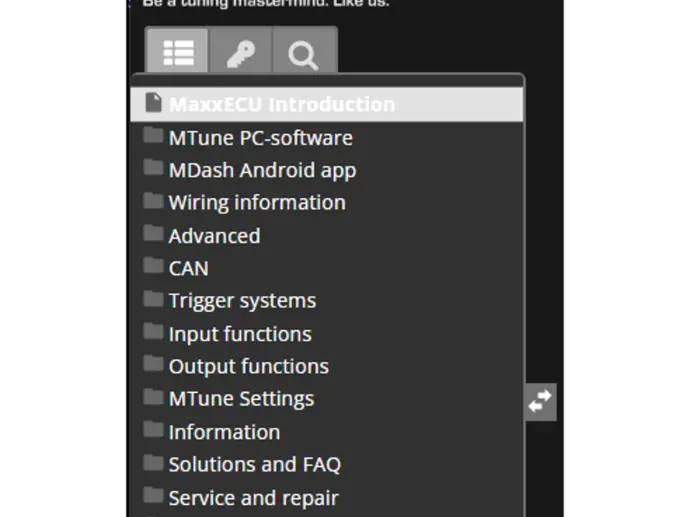
Task: Open the Input functions topic
Action: (x=240, y=334)
